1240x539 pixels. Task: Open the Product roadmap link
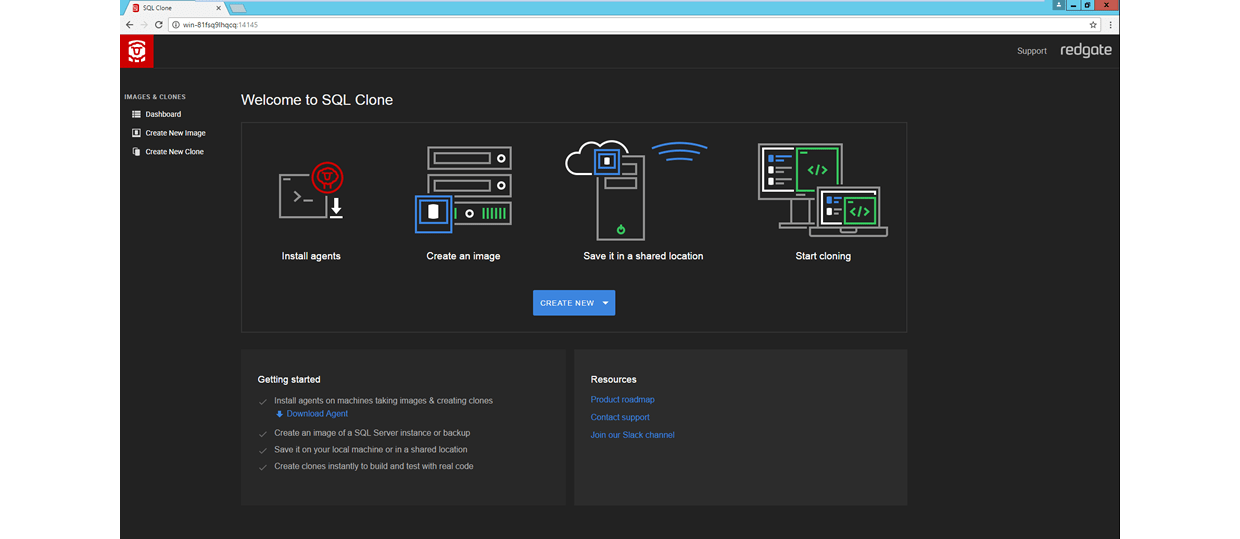(623, 400)
